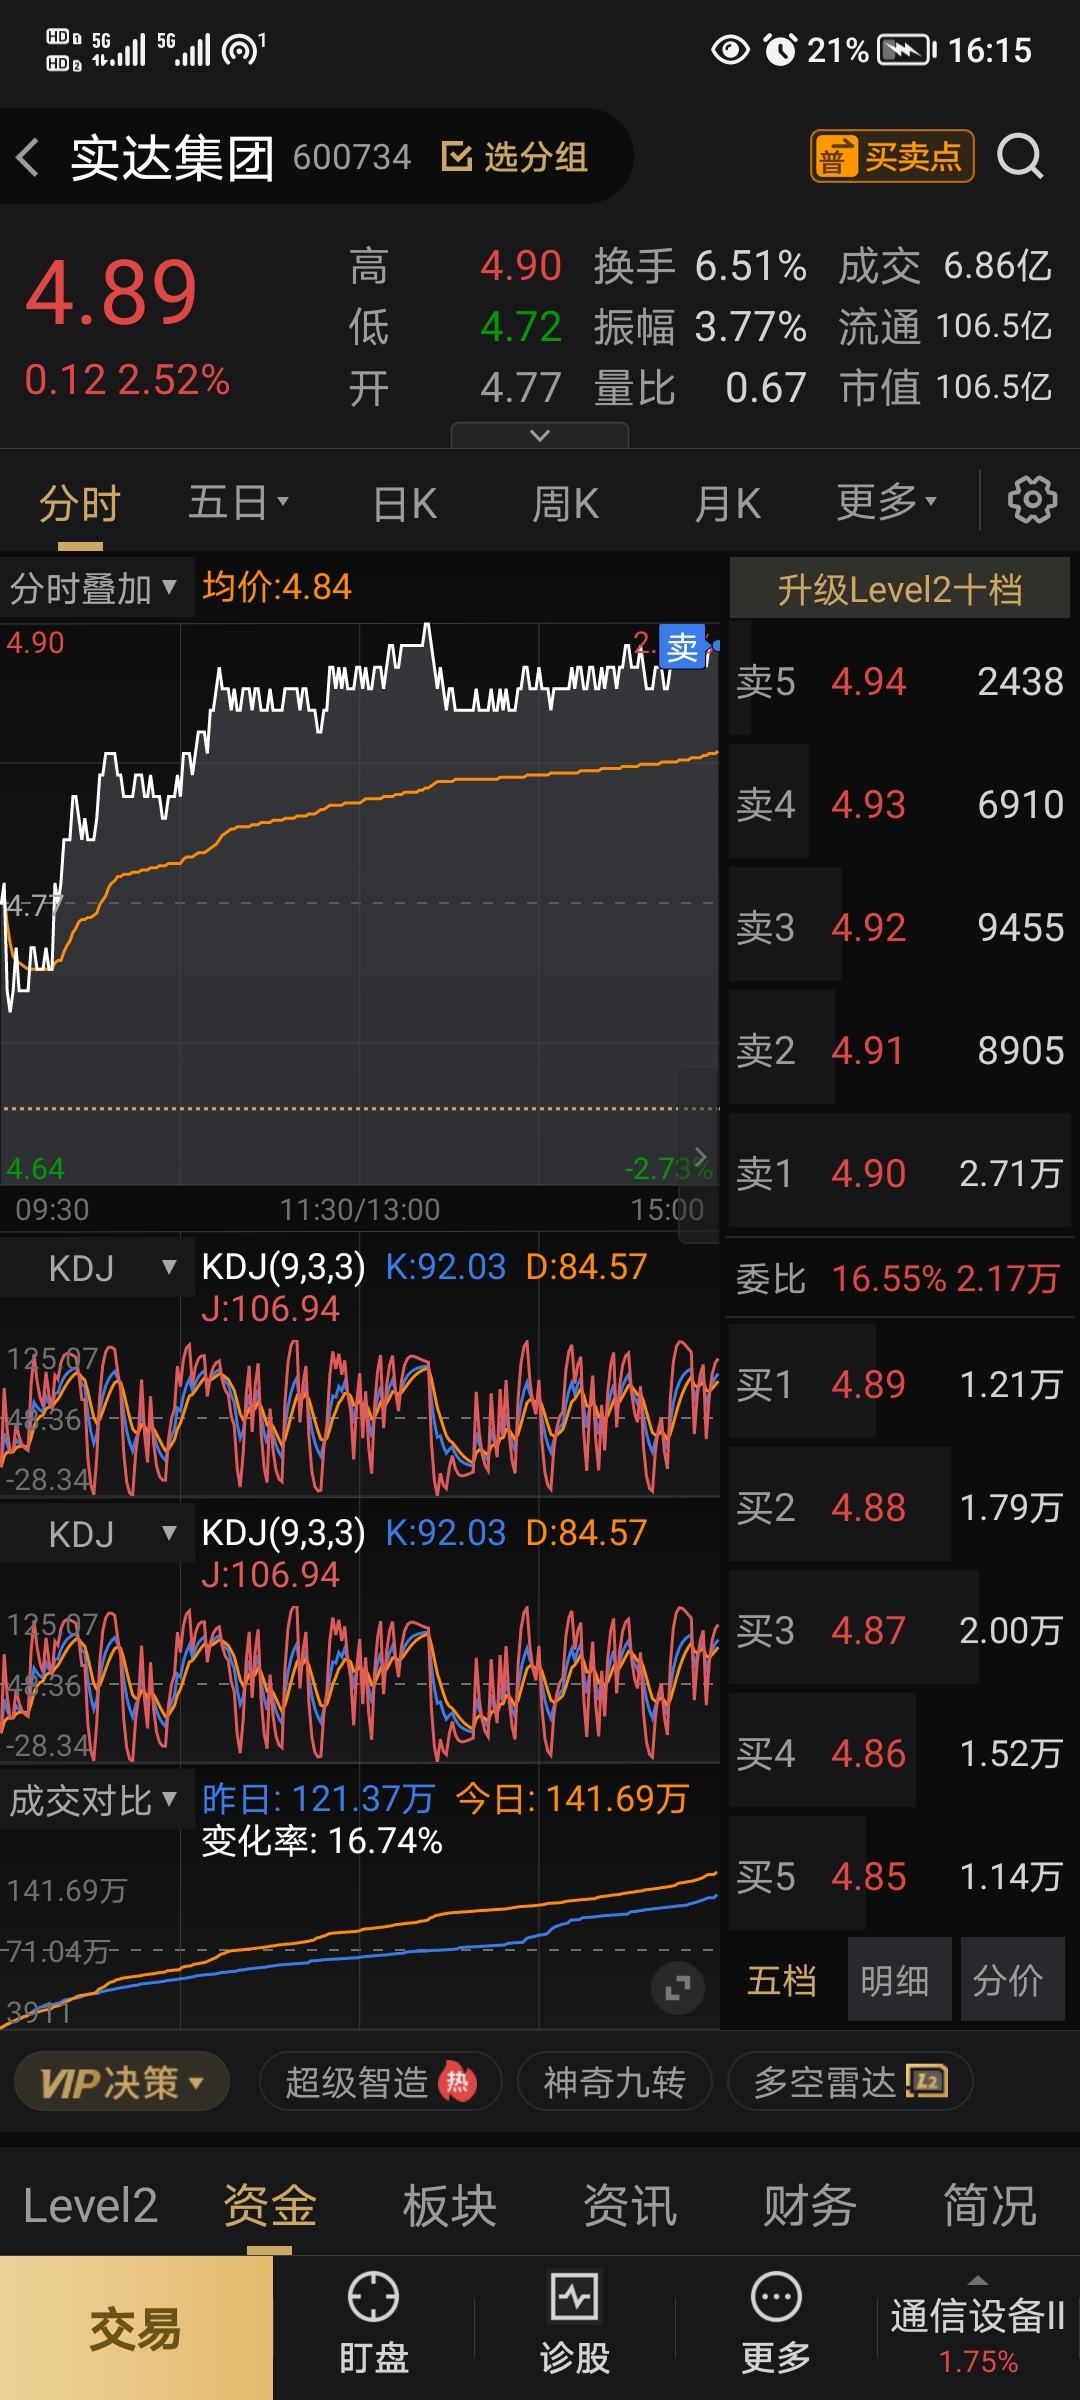
Task: Switch to 分时 chart tab
Action: click(80, 503)
